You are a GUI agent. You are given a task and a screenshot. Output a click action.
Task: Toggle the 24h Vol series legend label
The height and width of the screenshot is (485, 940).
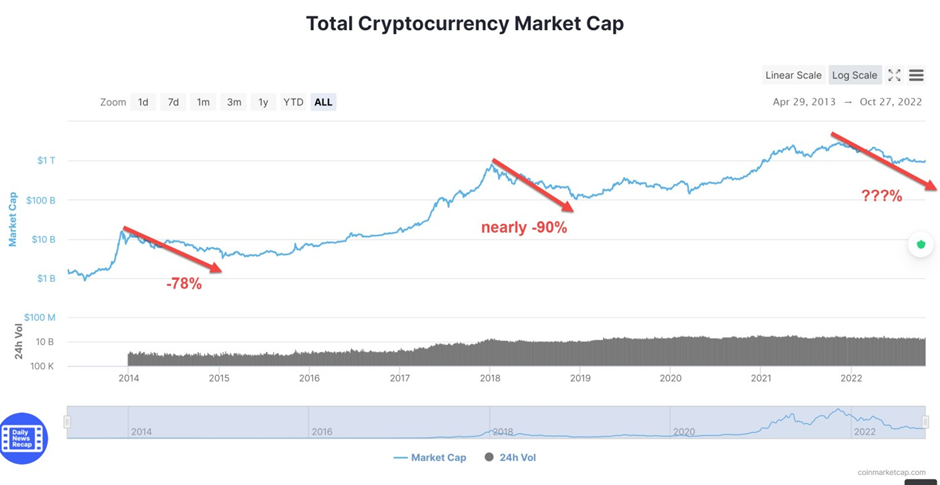[x=517, y=457]
